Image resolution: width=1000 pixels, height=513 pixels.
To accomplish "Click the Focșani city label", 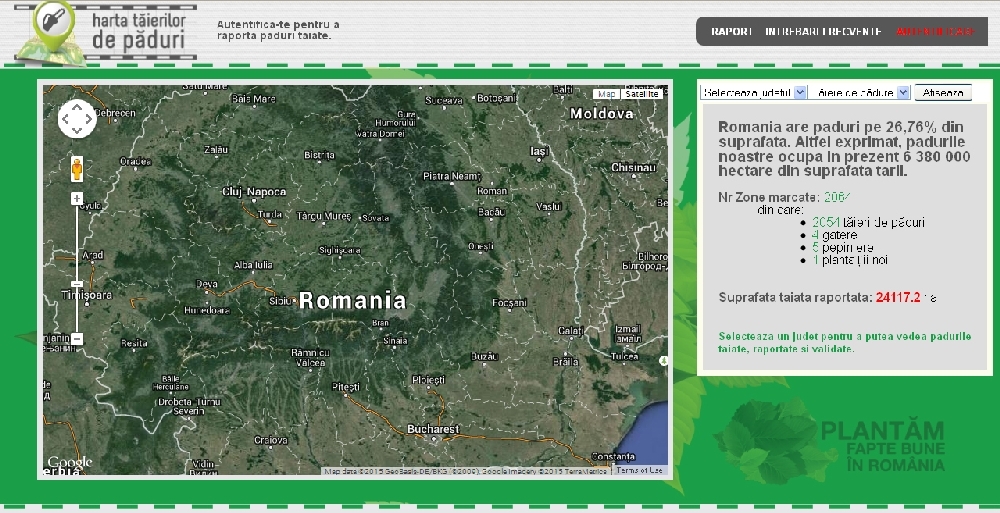I will (x=510, y=302).
